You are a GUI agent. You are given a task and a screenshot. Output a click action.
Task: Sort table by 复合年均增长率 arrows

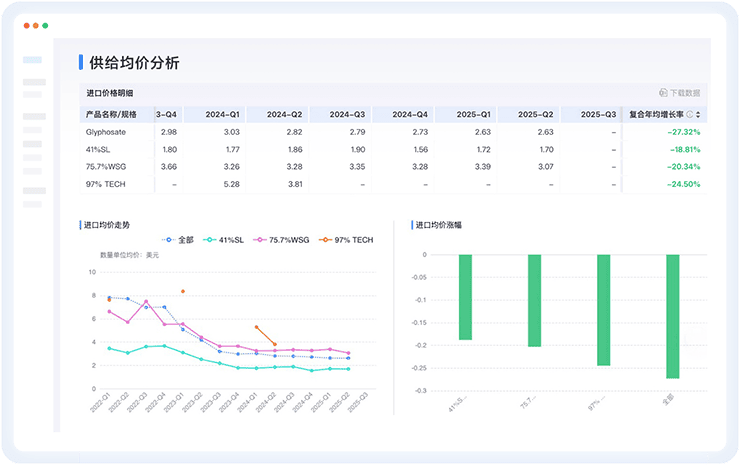pyautogui.click(x=698, y=114)
